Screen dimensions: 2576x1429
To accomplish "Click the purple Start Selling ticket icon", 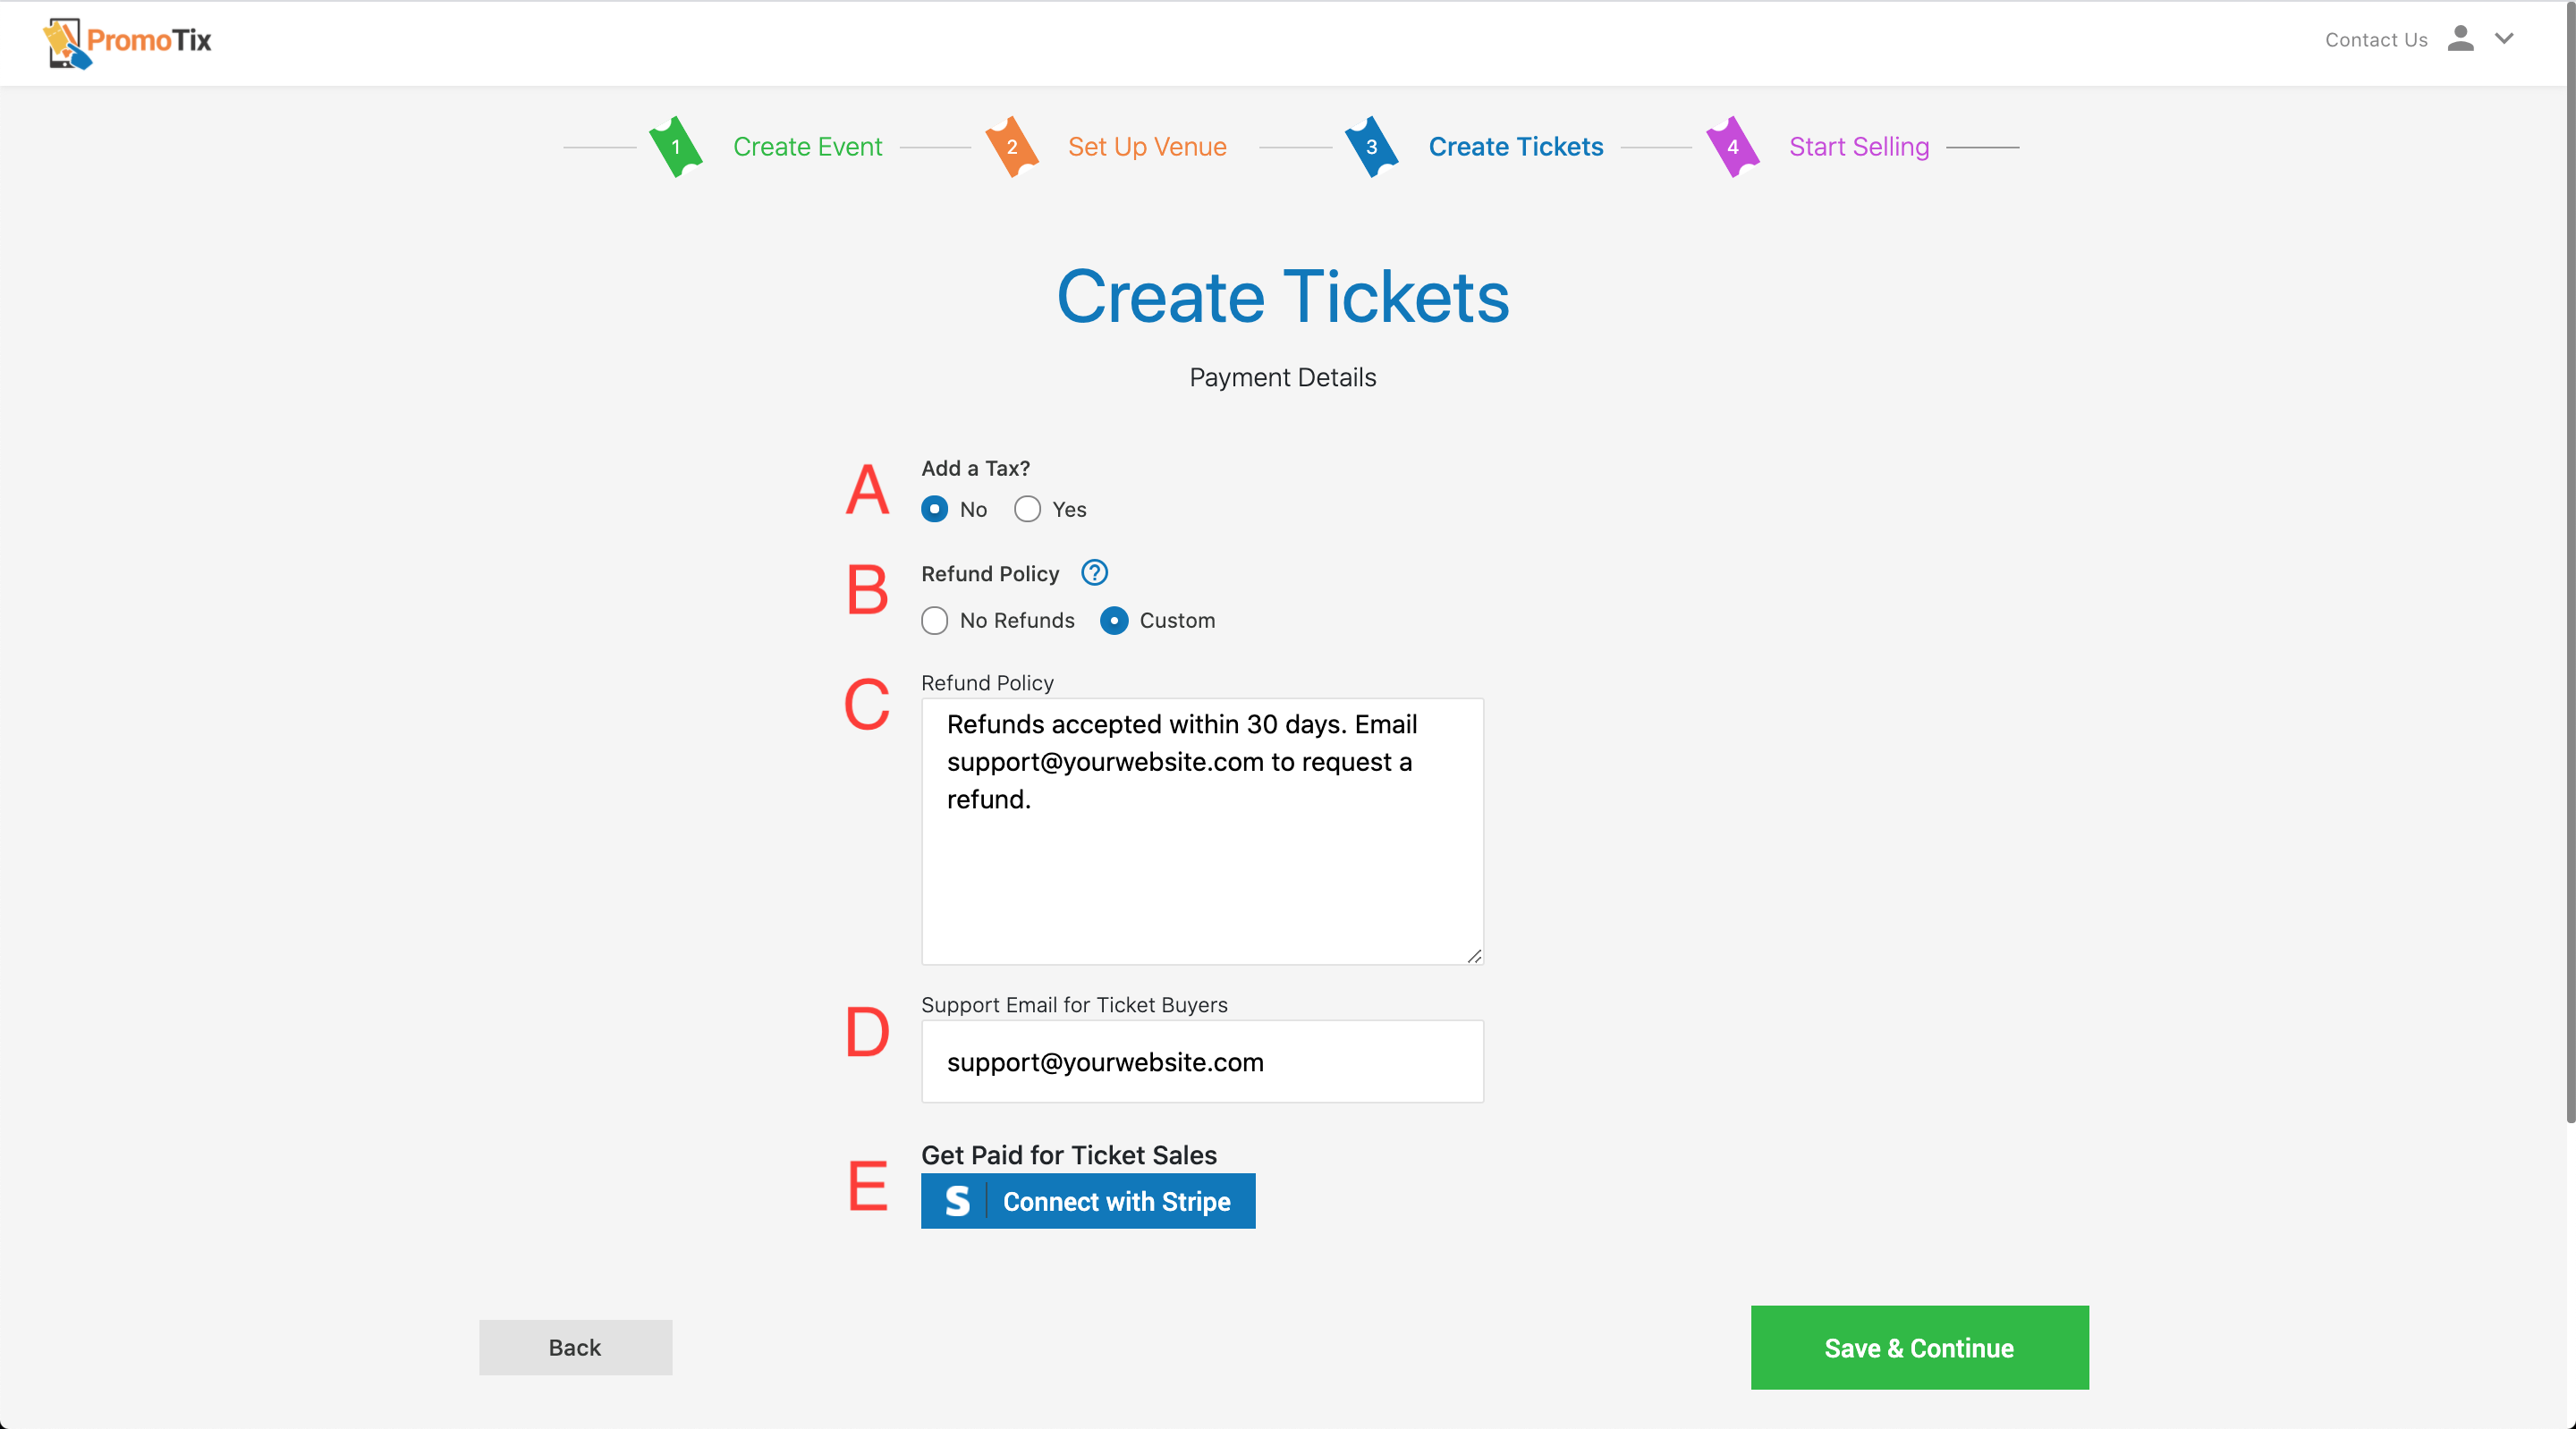I will (x=1732, y=147).
